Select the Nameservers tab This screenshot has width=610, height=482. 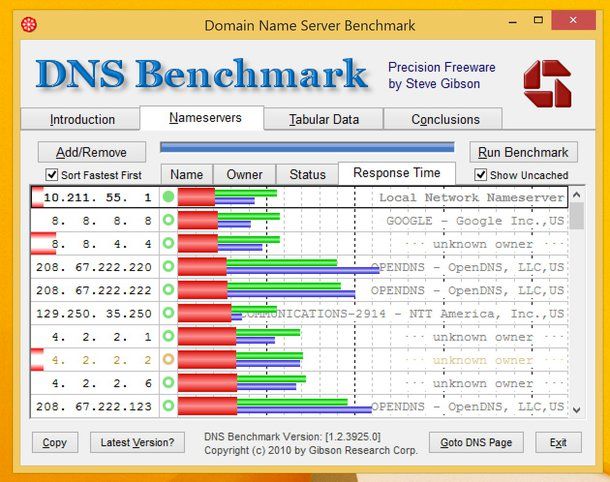click(x=202, y=118)
